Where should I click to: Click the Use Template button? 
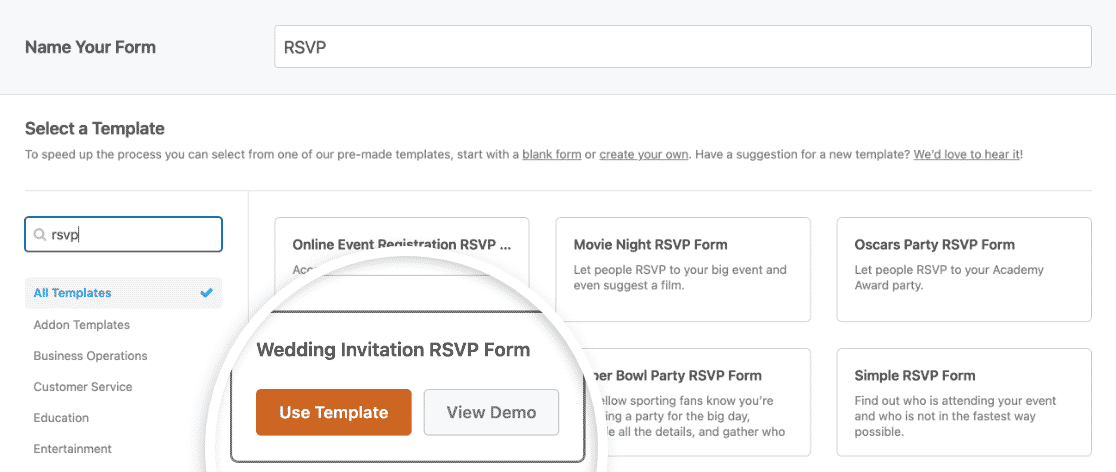(334, 412)
